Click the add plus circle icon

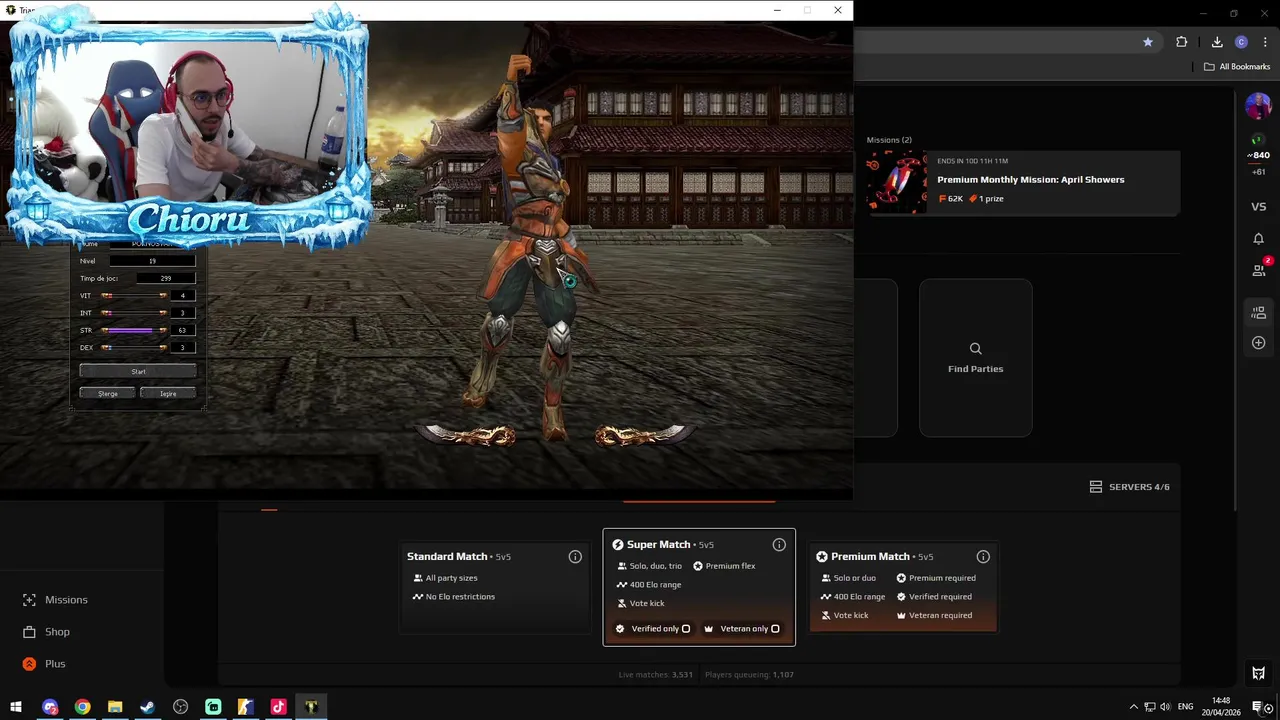point(1259,343)
